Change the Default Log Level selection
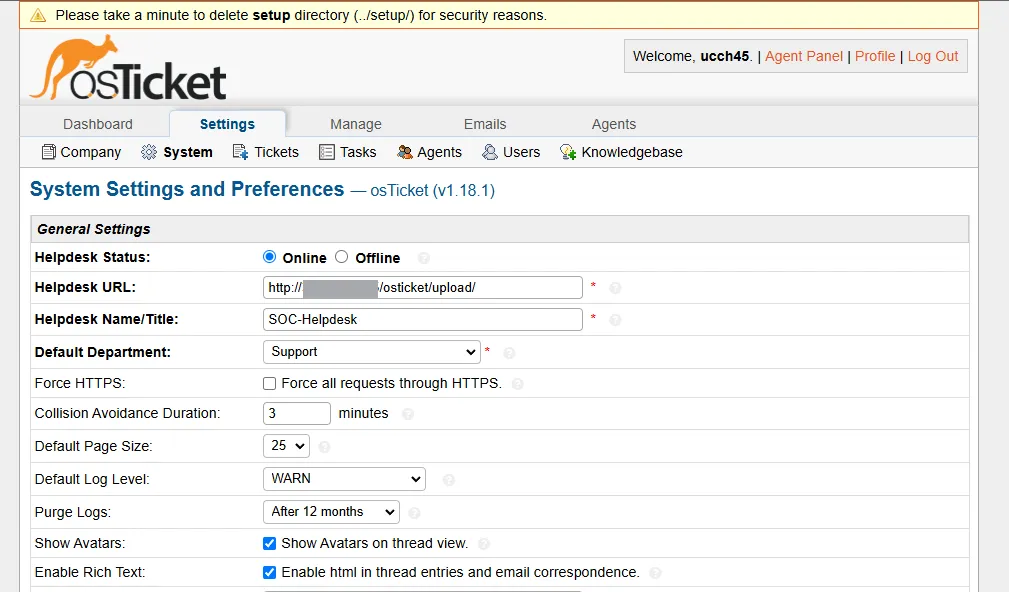Image resolution: width=1009 pixels, height=592 pixels. 344,479
